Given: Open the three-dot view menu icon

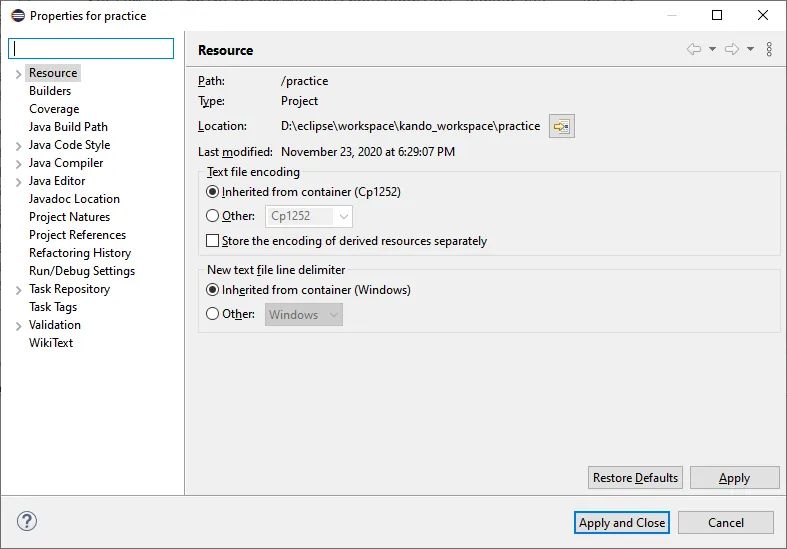Looking at the screenshot, I should coord(769,49).
